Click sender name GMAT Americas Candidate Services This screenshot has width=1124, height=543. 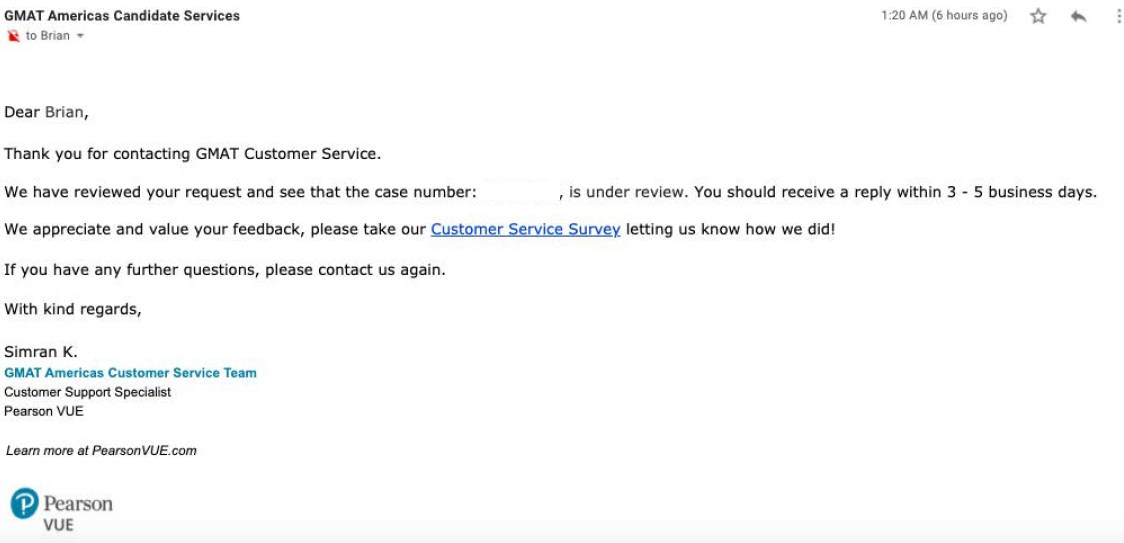[122, 16]
